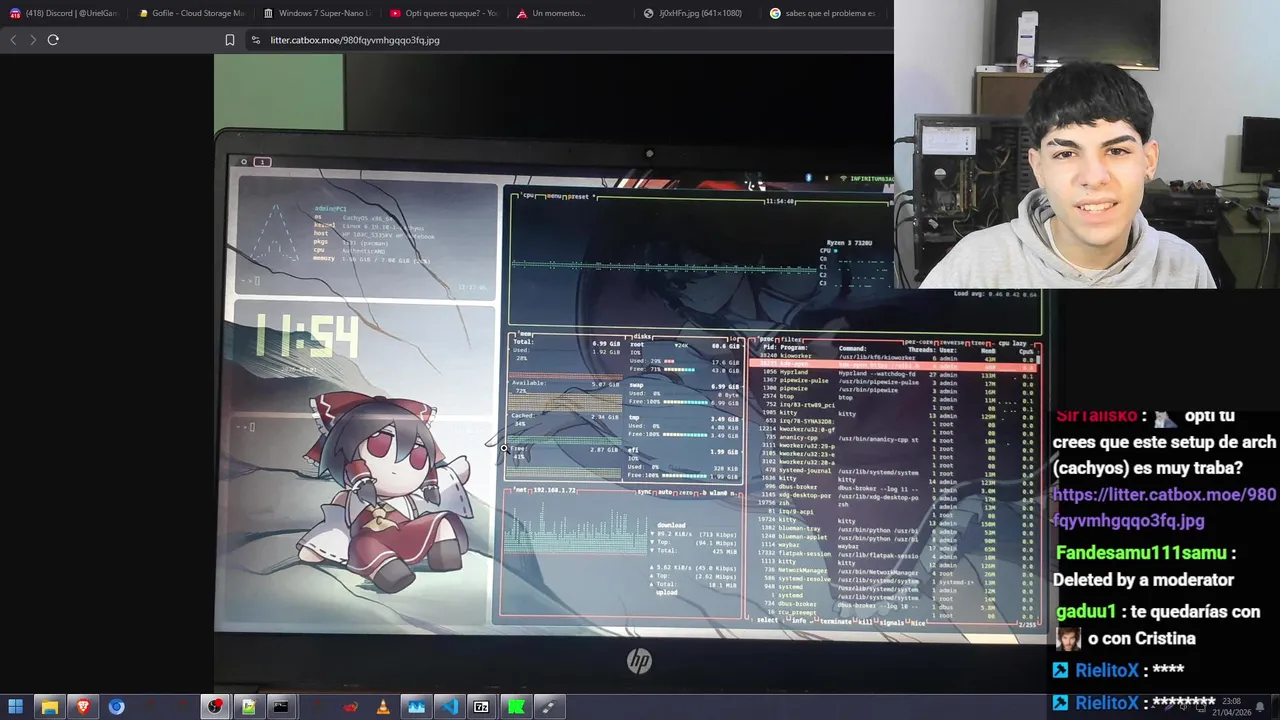The width and height of the screenshot is (1280, 720).
Task: Click 'Deleted by a moderator' chat message
Action: coord(1143,580)
